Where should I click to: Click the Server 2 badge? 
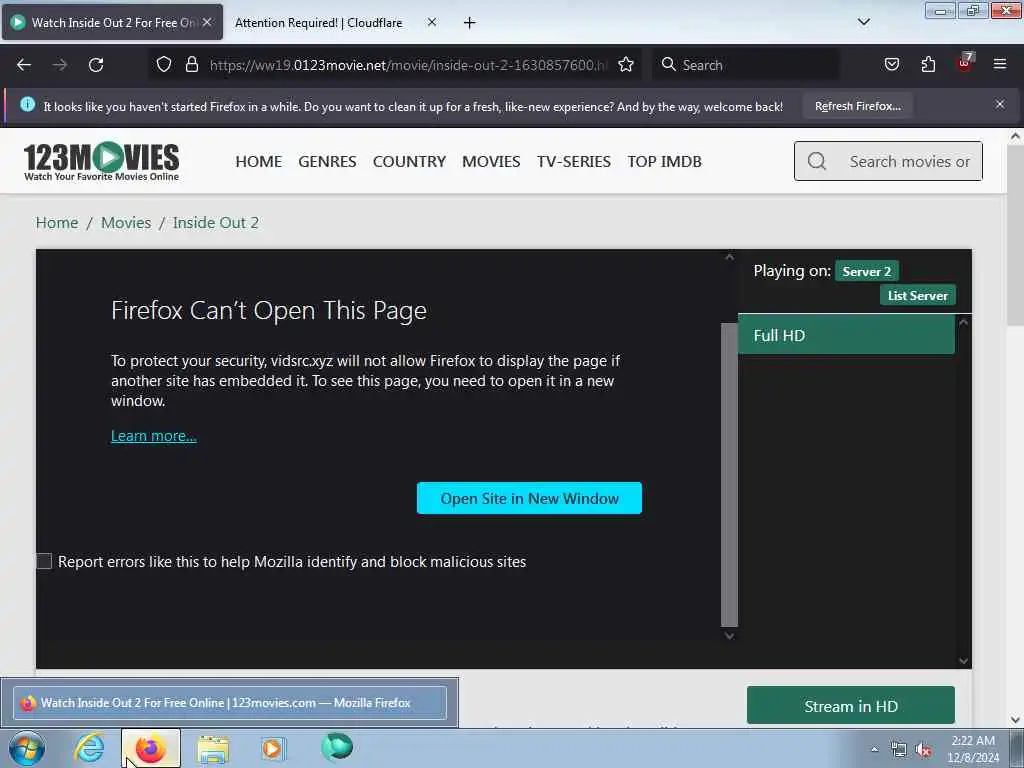(x=867, y=271)
